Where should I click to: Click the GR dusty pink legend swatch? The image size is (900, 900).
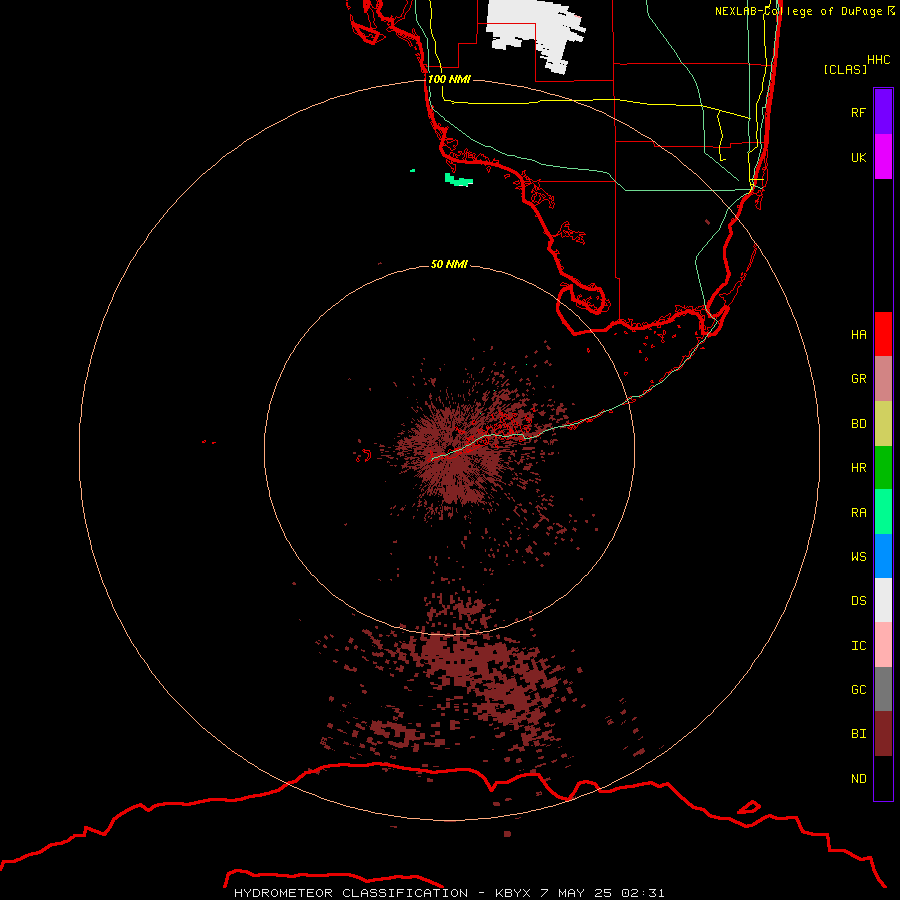click(883, 379)
